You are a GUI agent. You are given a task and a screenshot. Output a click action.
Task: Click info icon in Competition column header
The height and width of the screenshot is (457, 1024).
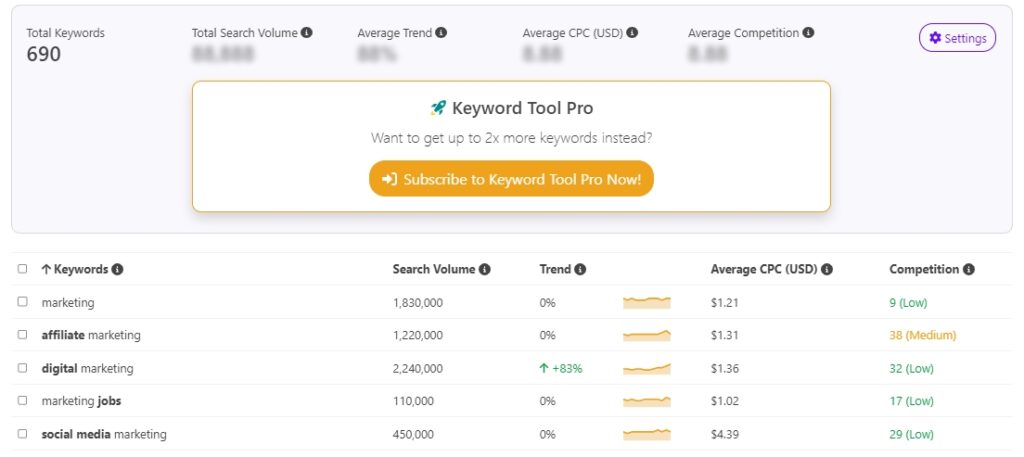click(x=968, y=269)
